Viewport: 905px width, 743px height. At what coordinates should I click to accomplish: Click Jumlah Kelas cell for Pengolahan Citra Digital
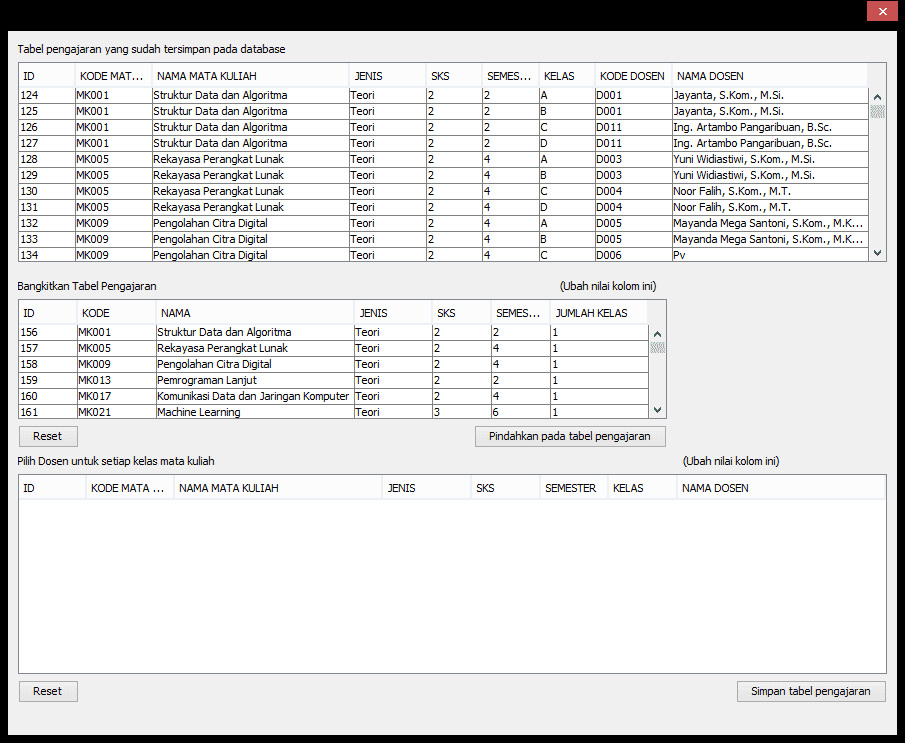coord(597,364)
